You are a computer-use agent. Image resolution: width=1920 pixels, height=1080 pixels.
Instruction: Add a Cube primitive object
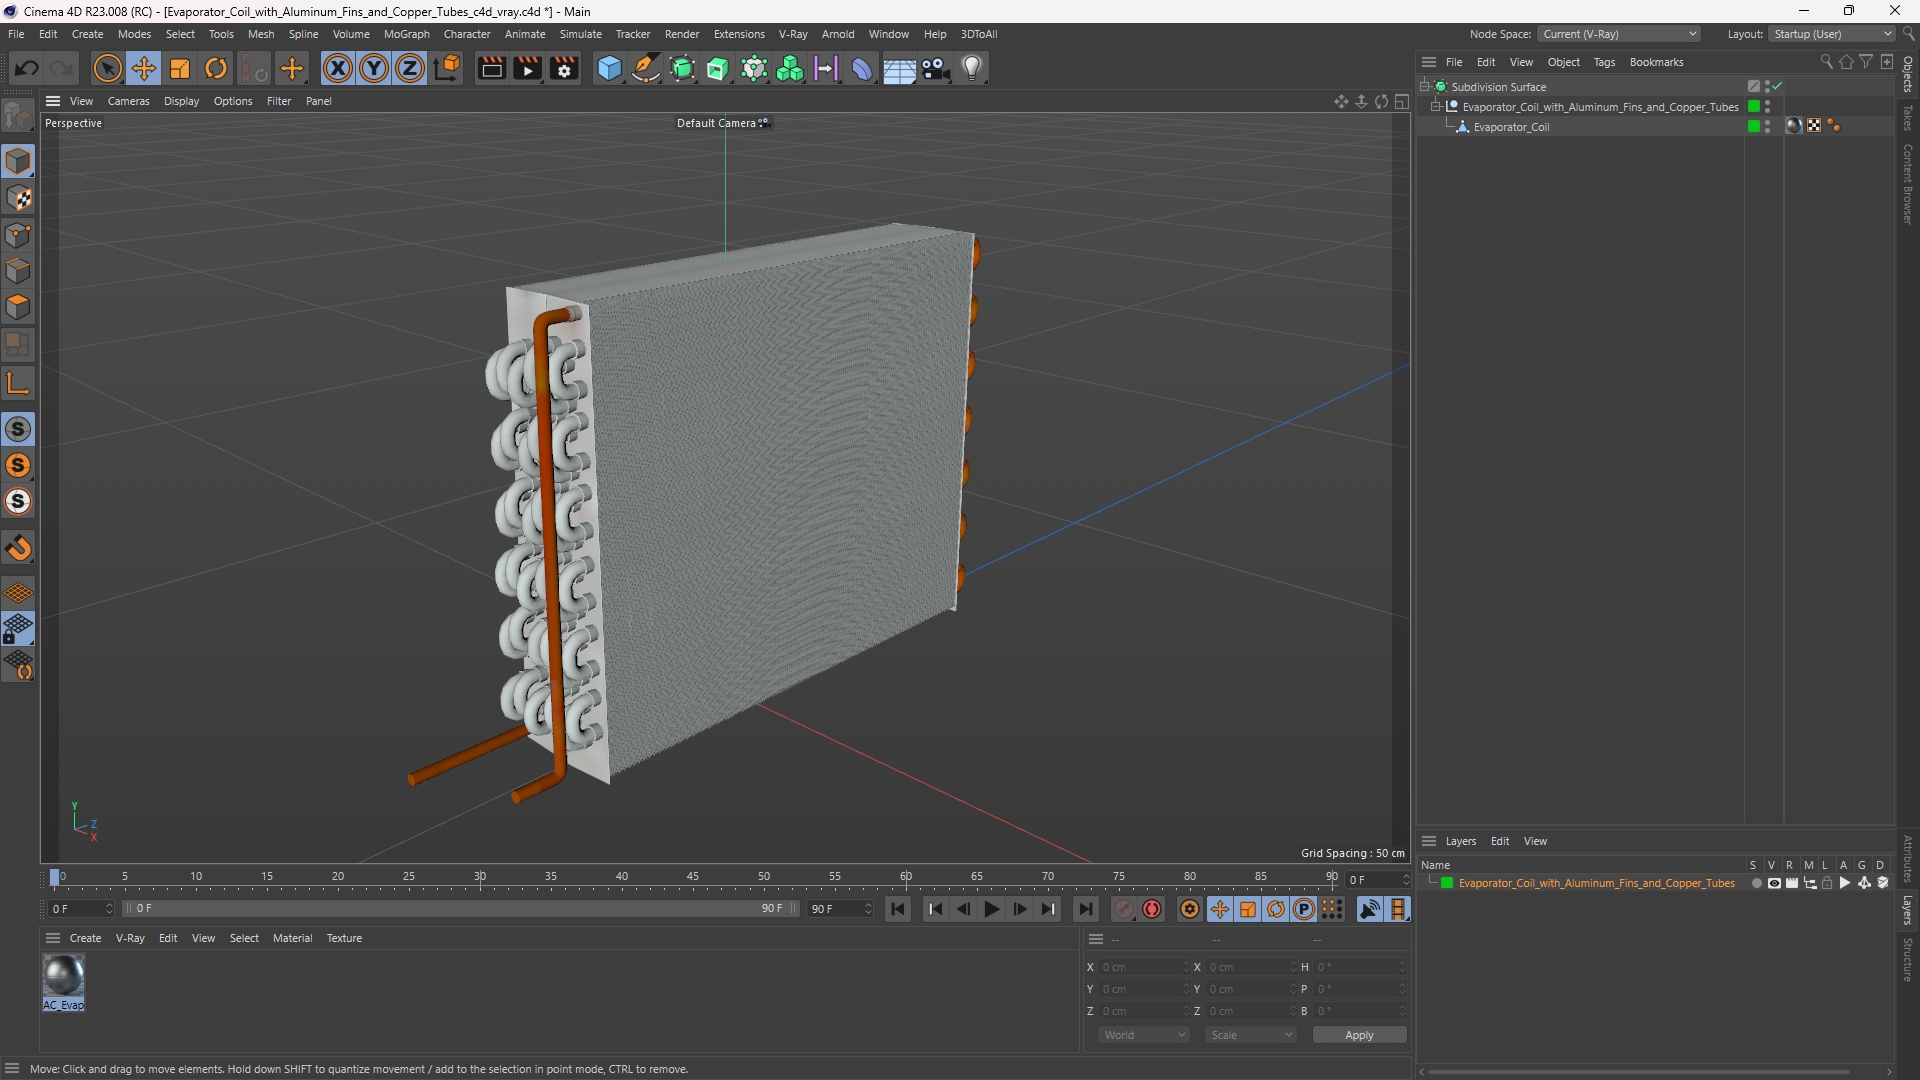tap(609, 68)
